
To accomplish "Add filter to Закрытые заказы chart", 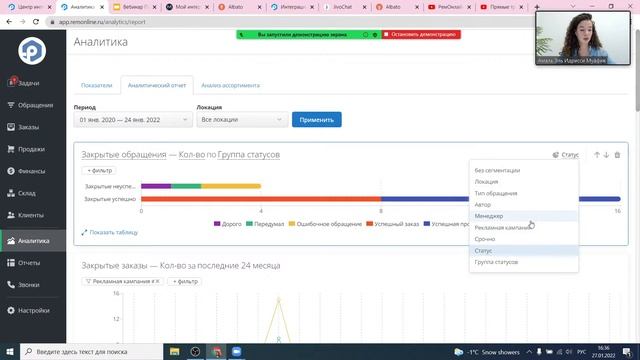I will coord(184,281).
